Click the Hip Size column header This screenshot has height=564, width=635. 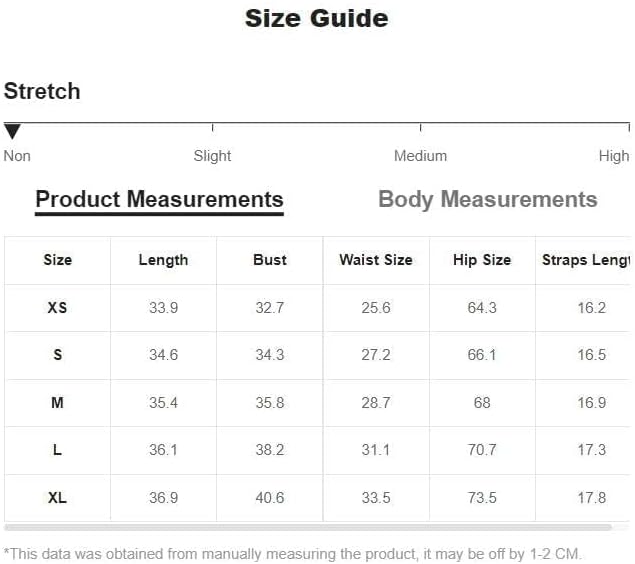pyautogui.click(x=481, y=260)
